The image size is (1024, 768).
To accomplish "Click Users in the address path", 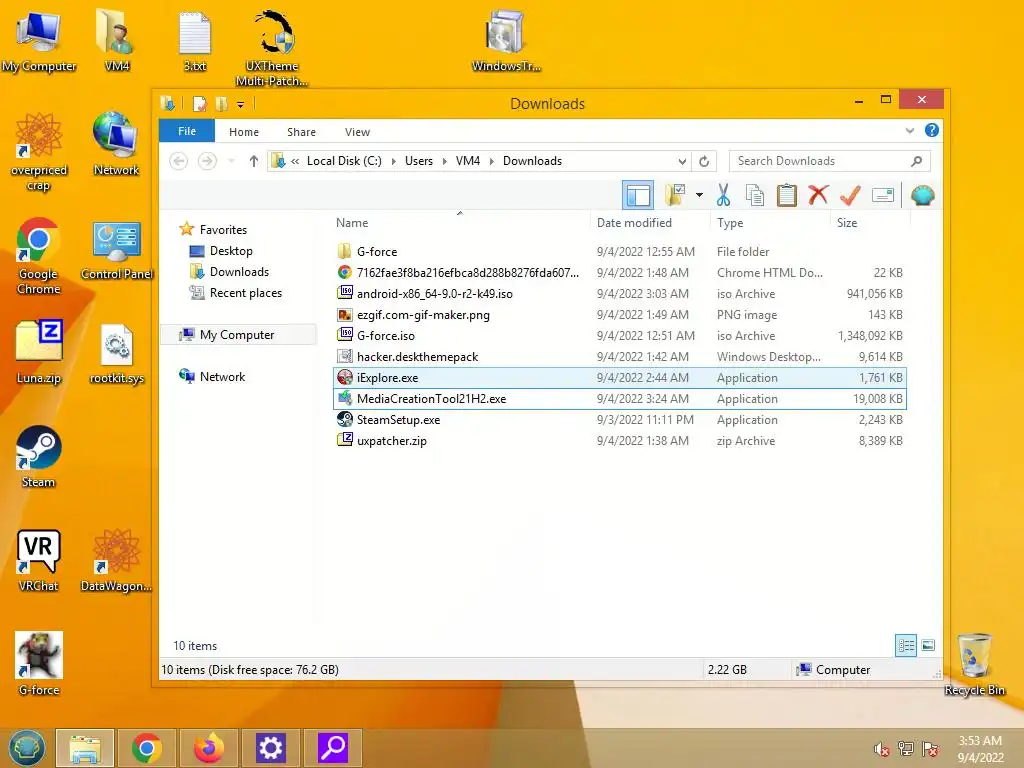I will click(419, 161).
